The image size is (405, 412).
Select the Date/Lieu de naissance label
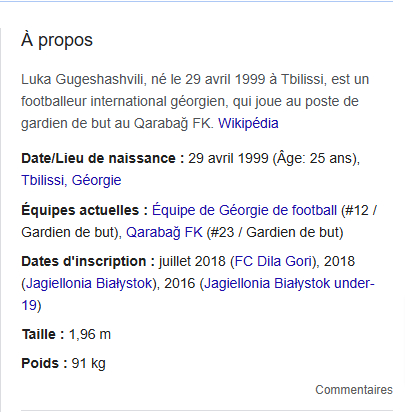click(103, 158)
